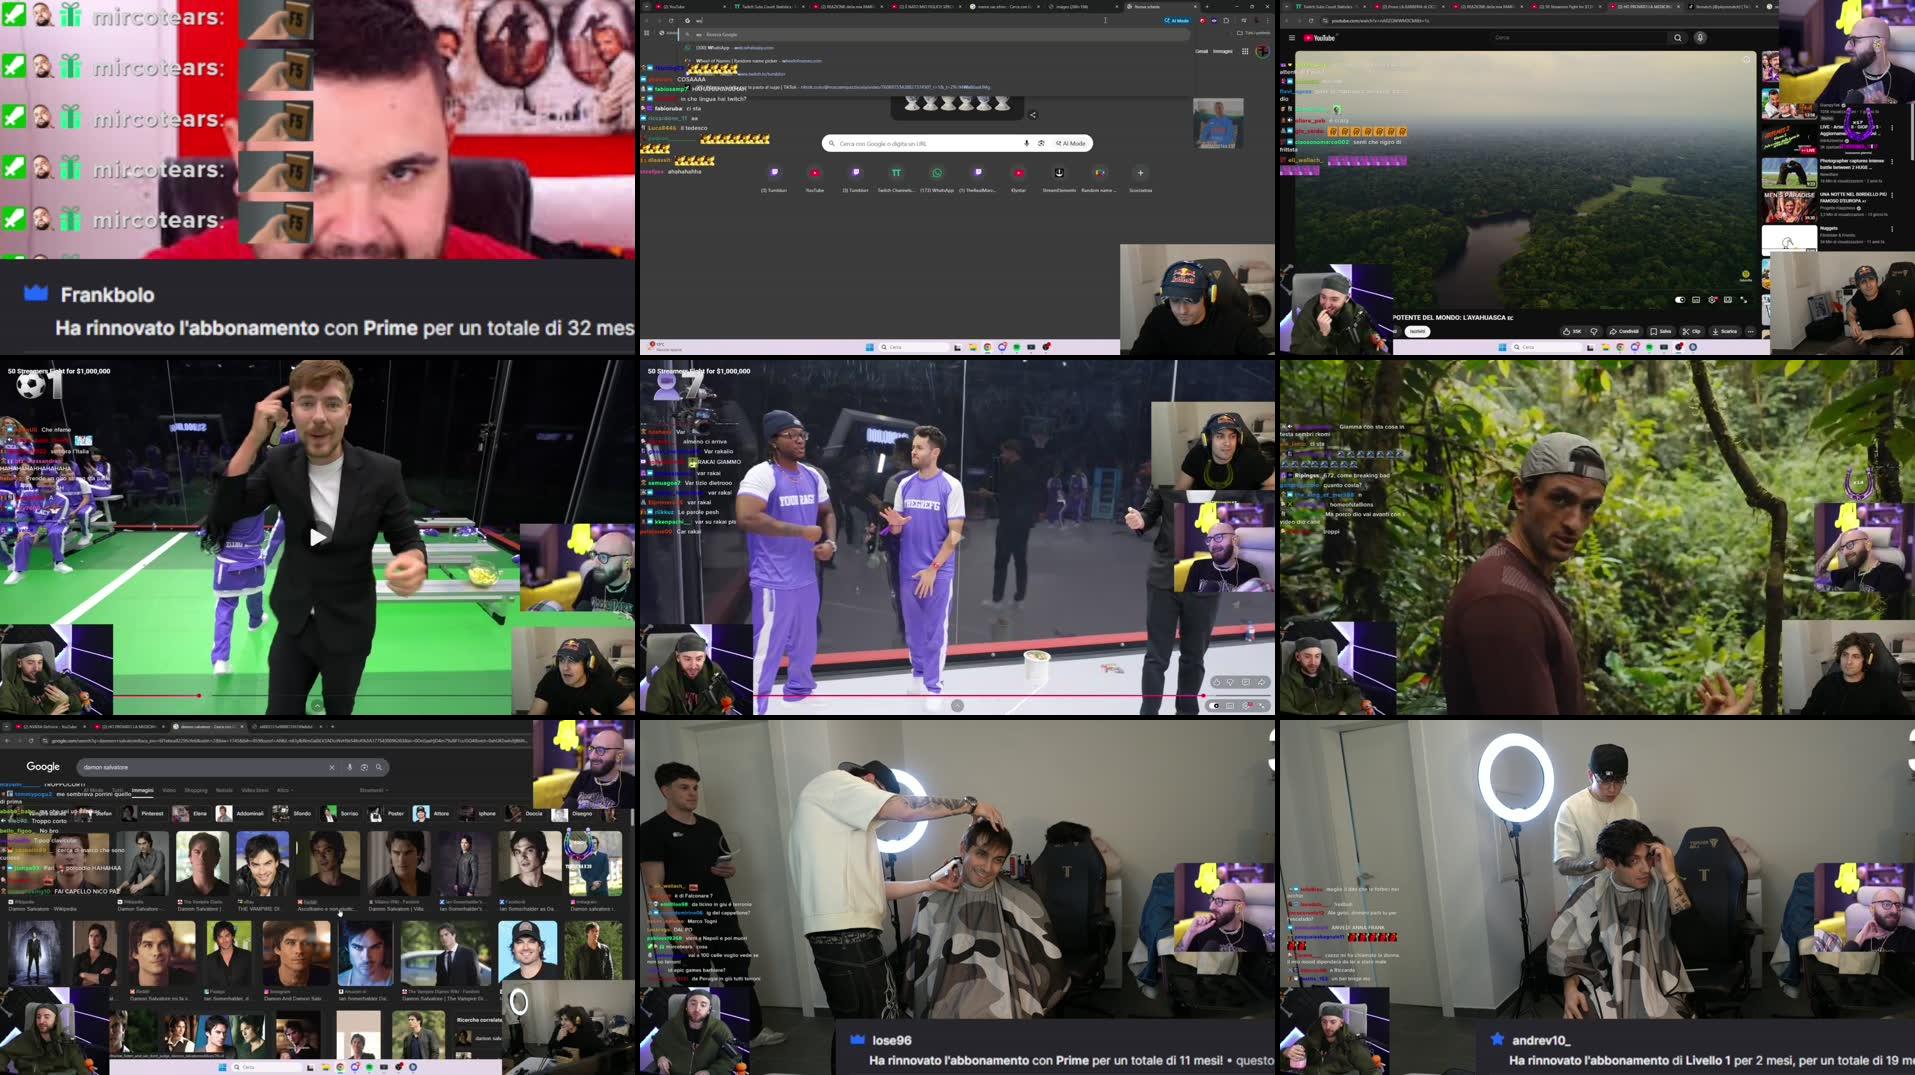Switch to the Immagini tab in Google search
Screen dimensions: 1915x1075
point(142,790)
